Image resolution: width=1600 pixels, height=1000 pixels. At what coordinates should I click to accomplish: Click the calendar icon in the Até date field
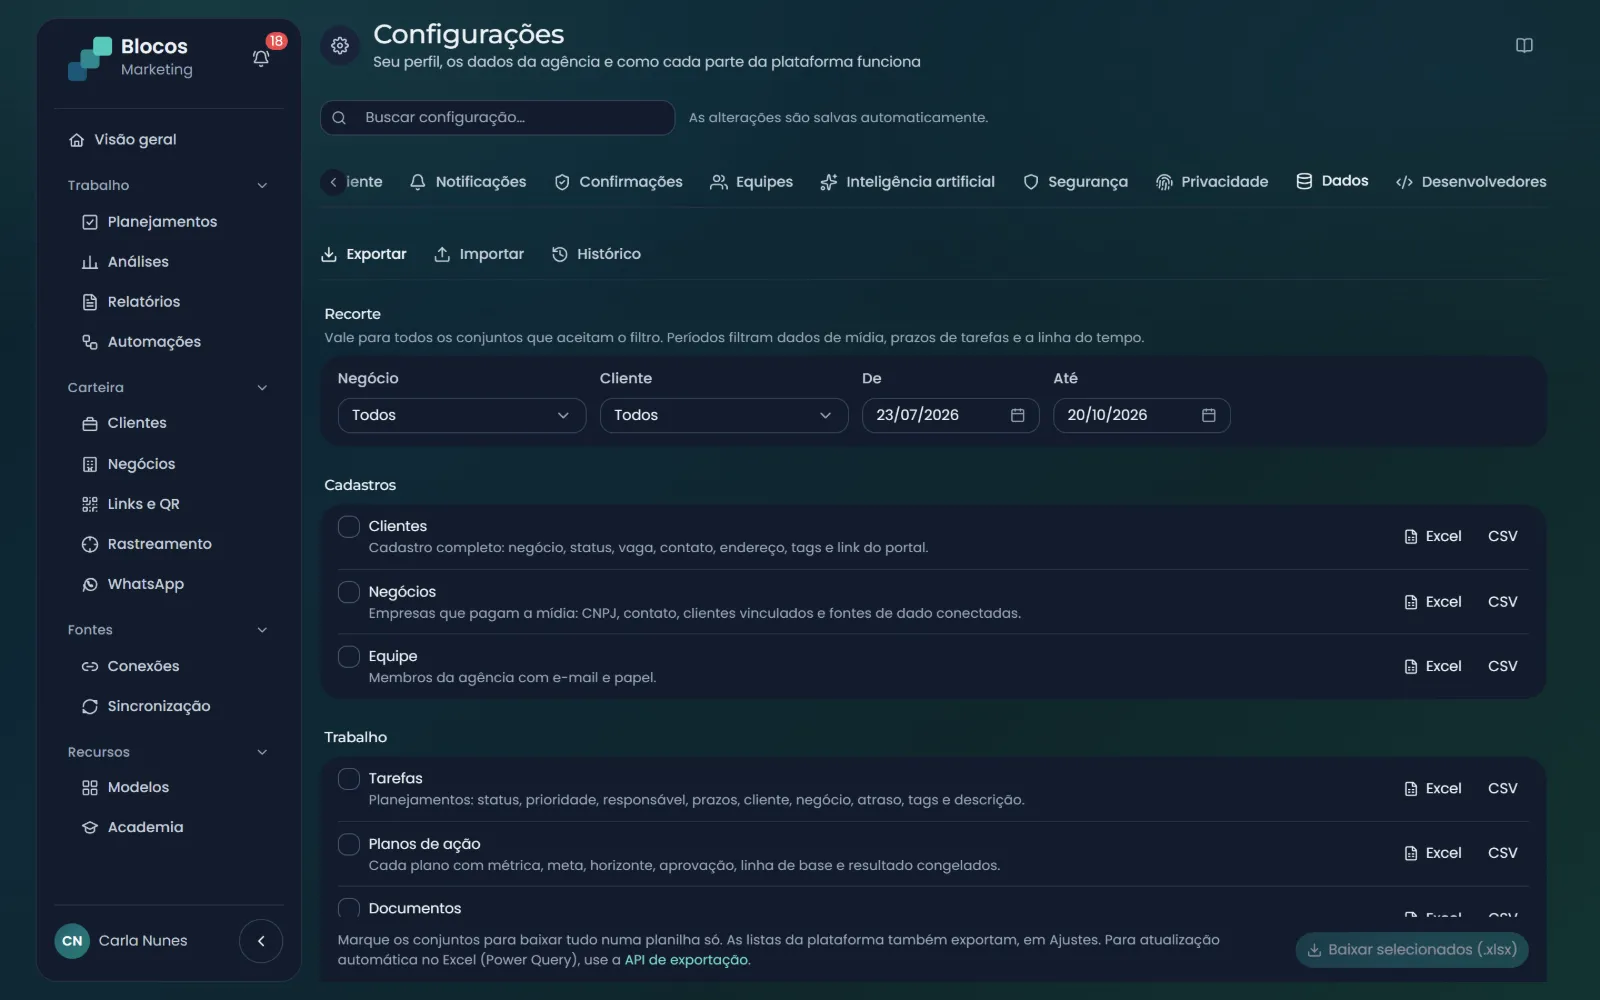coord(1208,415)
